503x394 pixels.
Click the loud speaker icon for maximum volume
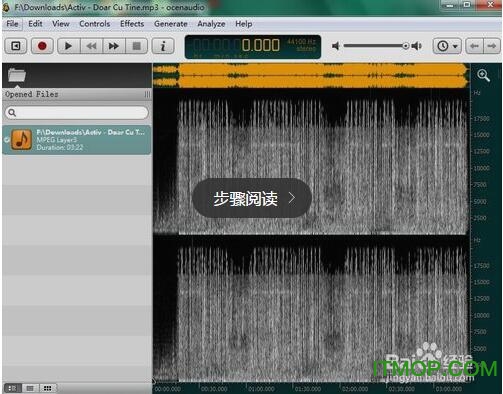coord(417,46)
